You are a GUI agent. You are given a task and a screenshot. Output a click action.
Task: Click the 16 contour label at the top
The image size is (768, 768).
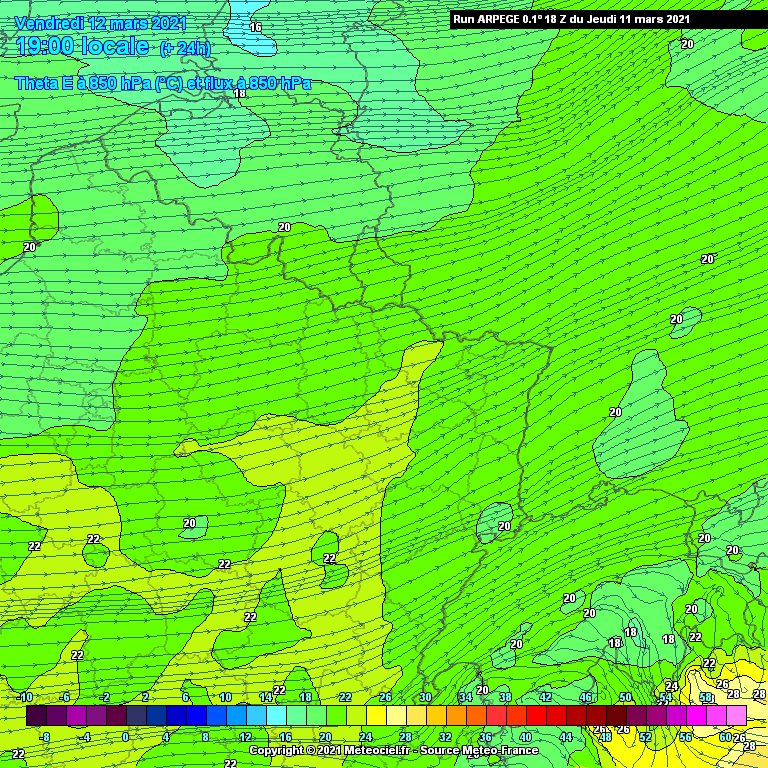(255, 27)
